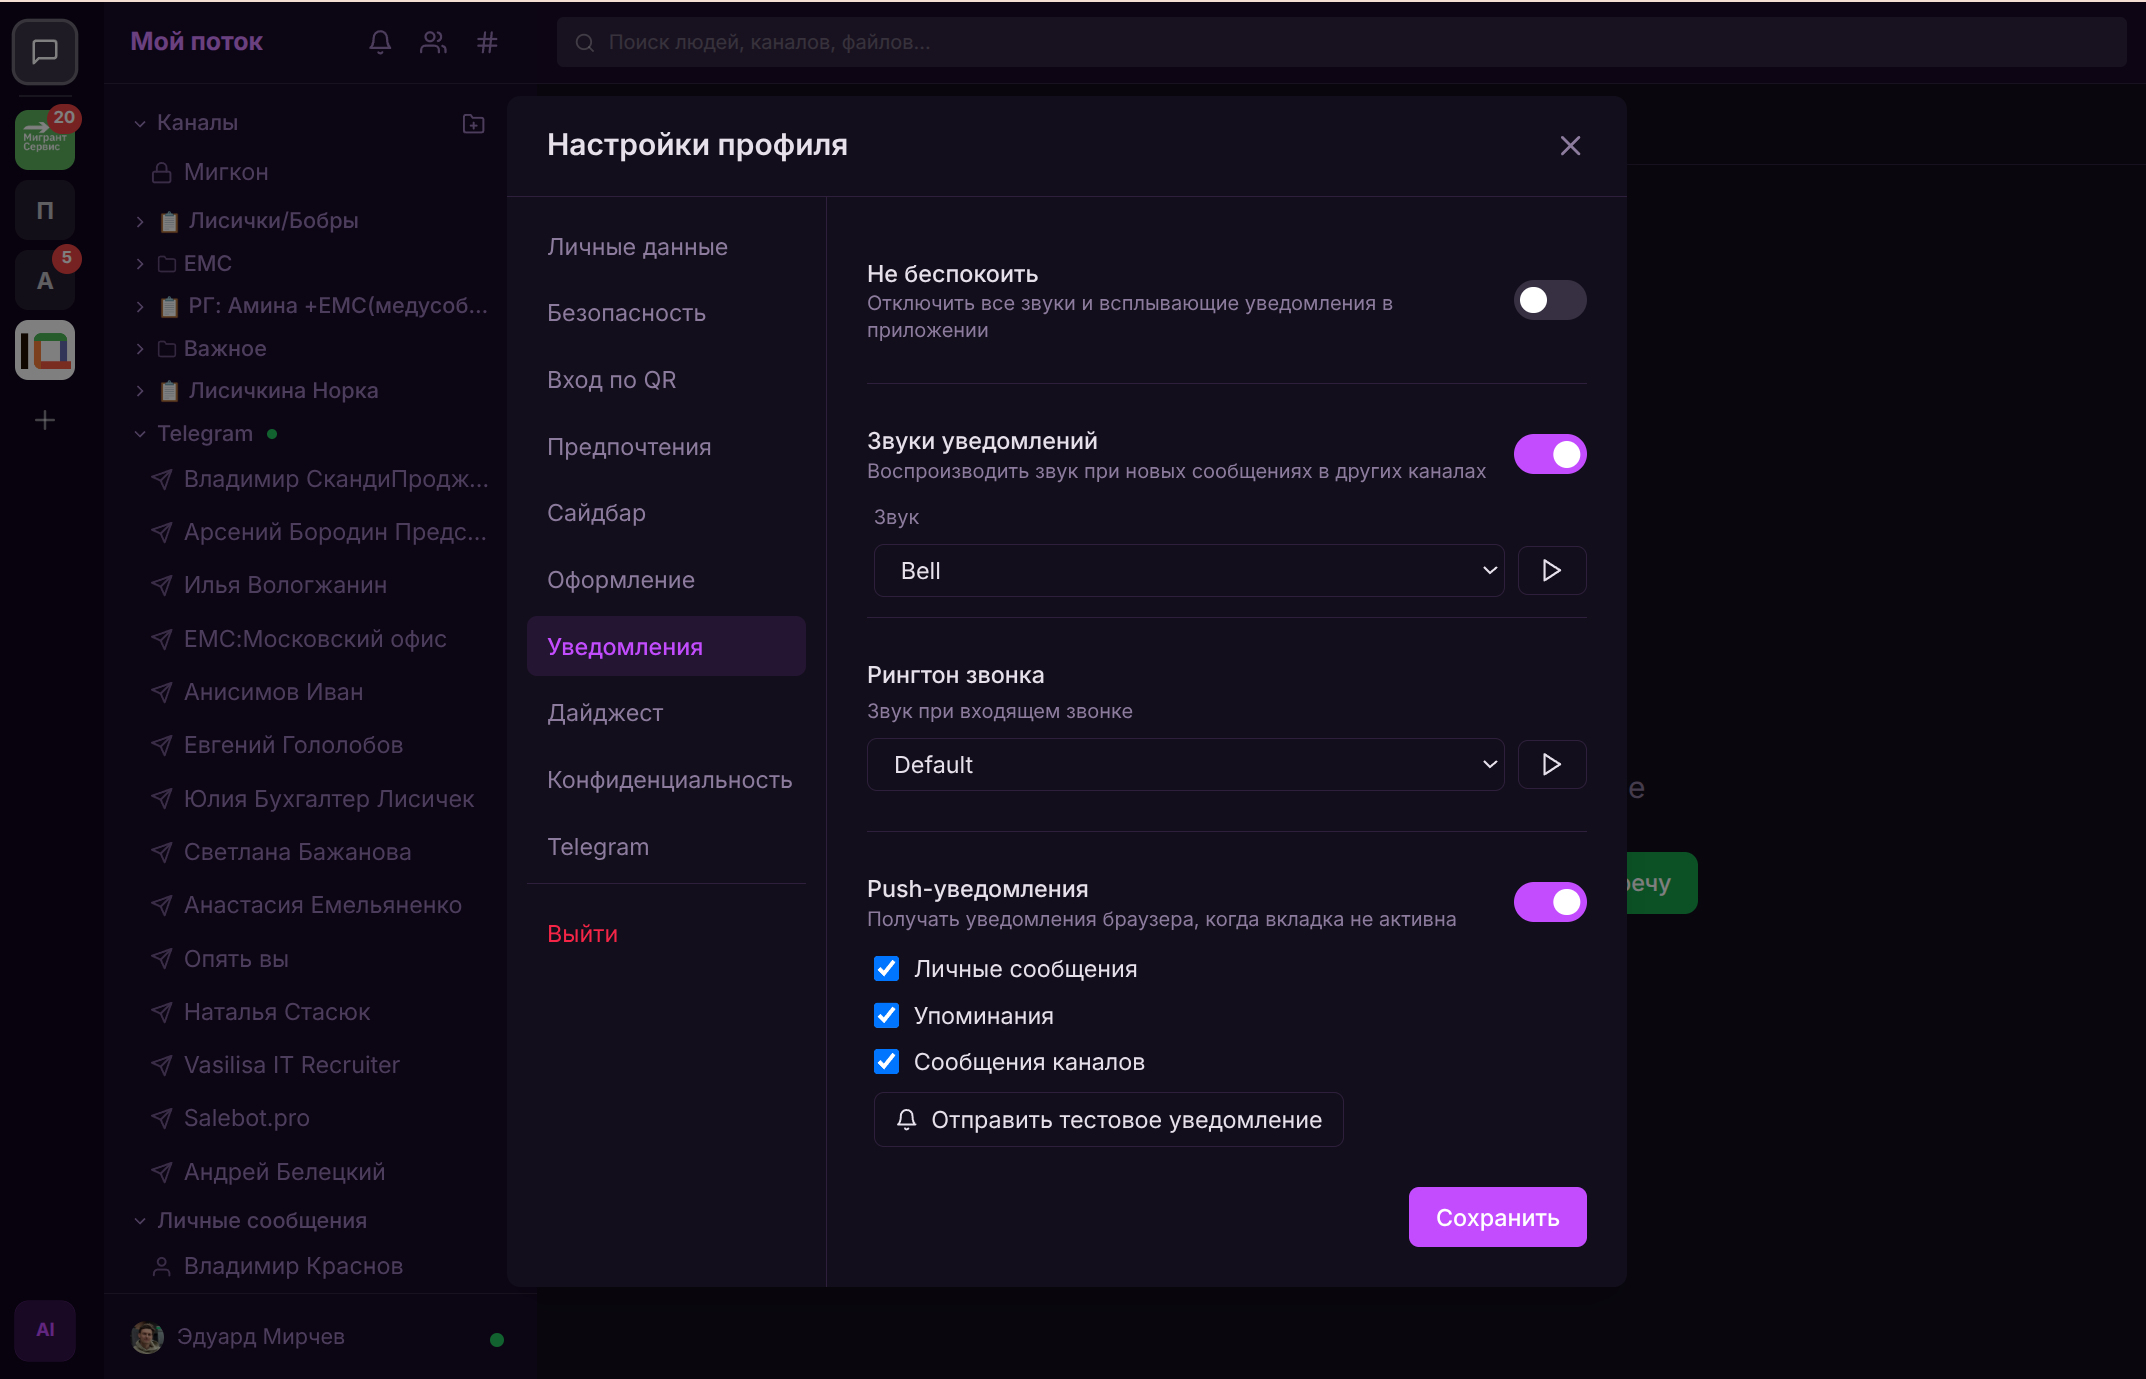This screenshot has height=1379, width=2146.
Task: Play the Default ringtone preview
Action: point(1551,765)
